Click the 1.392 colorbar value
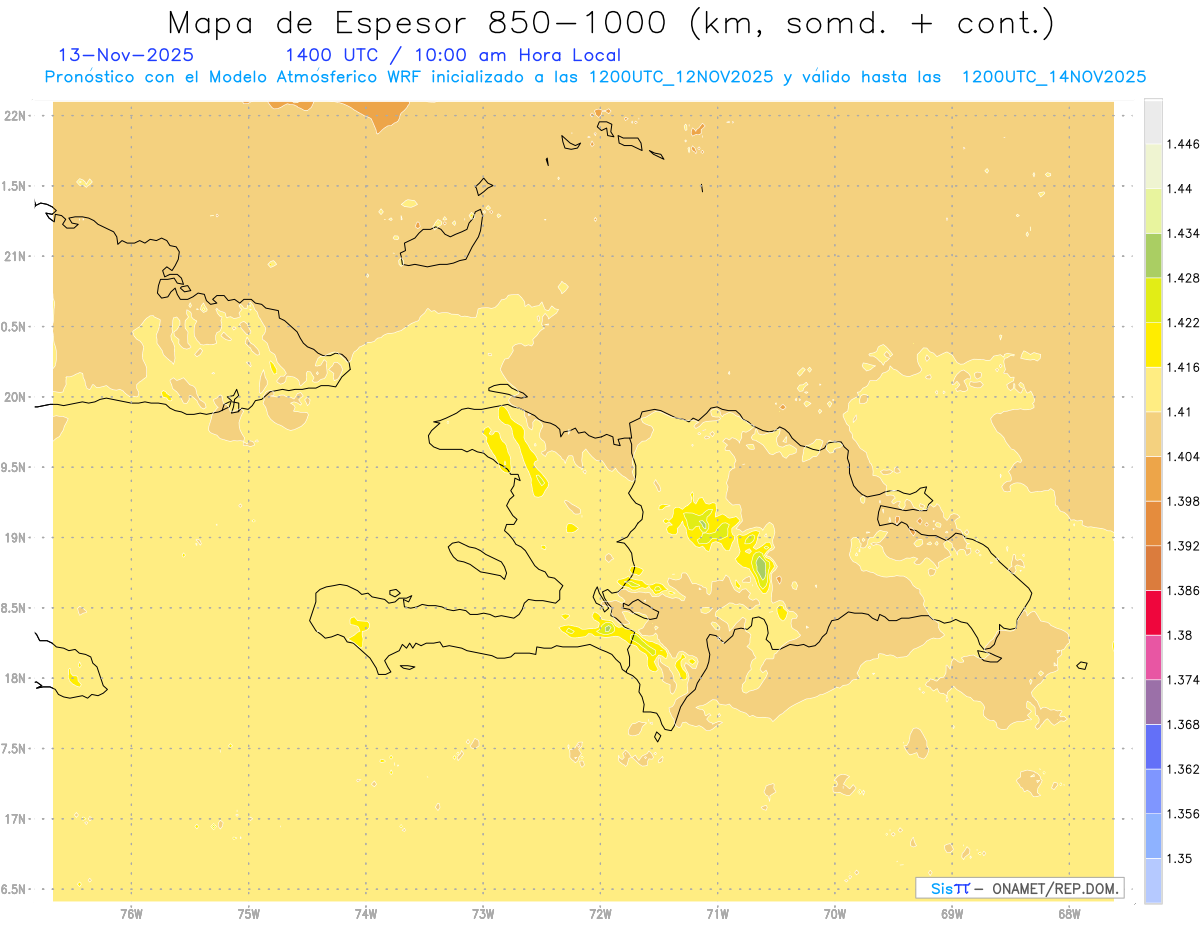 pyautogui.click(x=1185, y=546)
